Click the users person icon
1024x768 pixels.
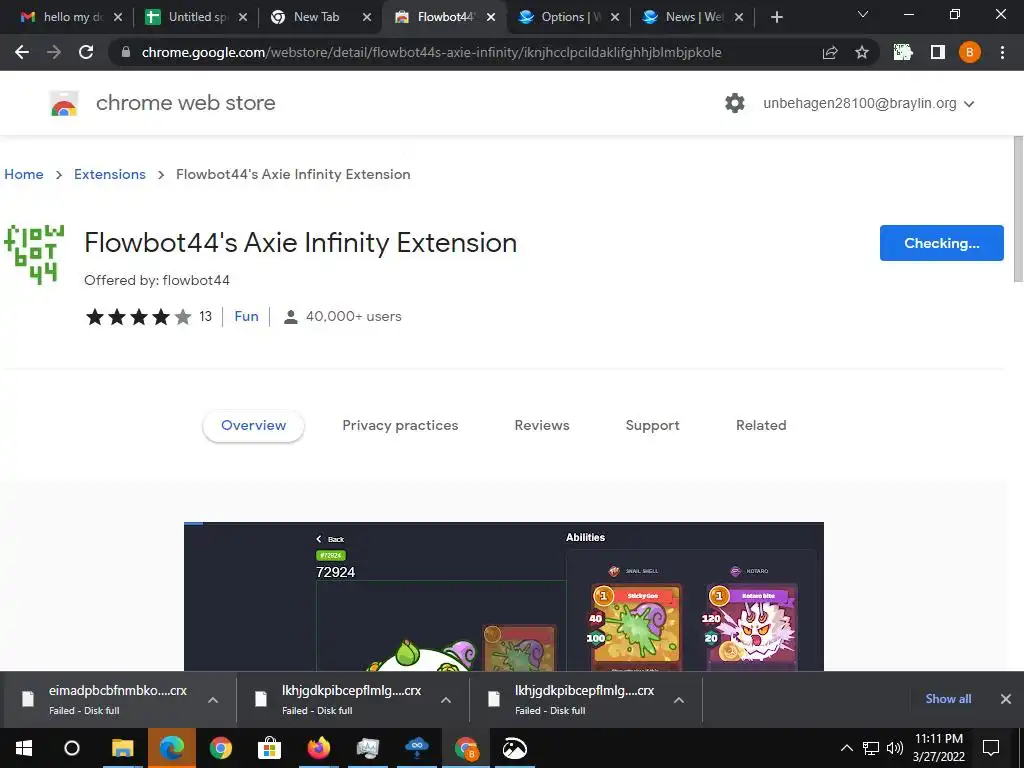pos(291,317)
